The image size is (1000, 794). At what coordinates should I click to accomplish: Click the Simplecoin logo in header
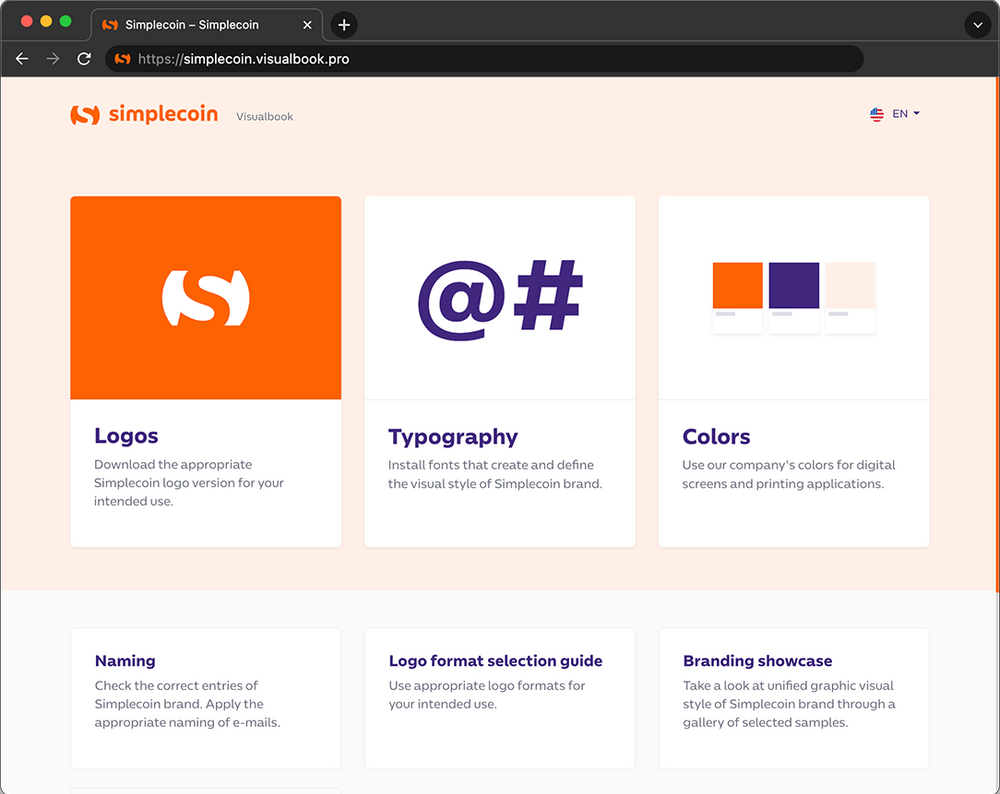coord(144,114)
